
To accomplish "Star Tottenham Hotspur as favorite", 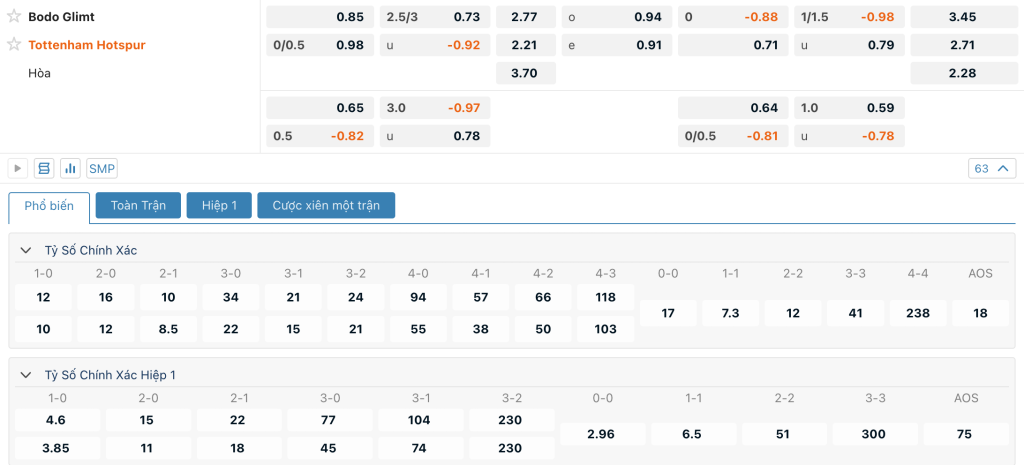I will click(x=14, y=44).
